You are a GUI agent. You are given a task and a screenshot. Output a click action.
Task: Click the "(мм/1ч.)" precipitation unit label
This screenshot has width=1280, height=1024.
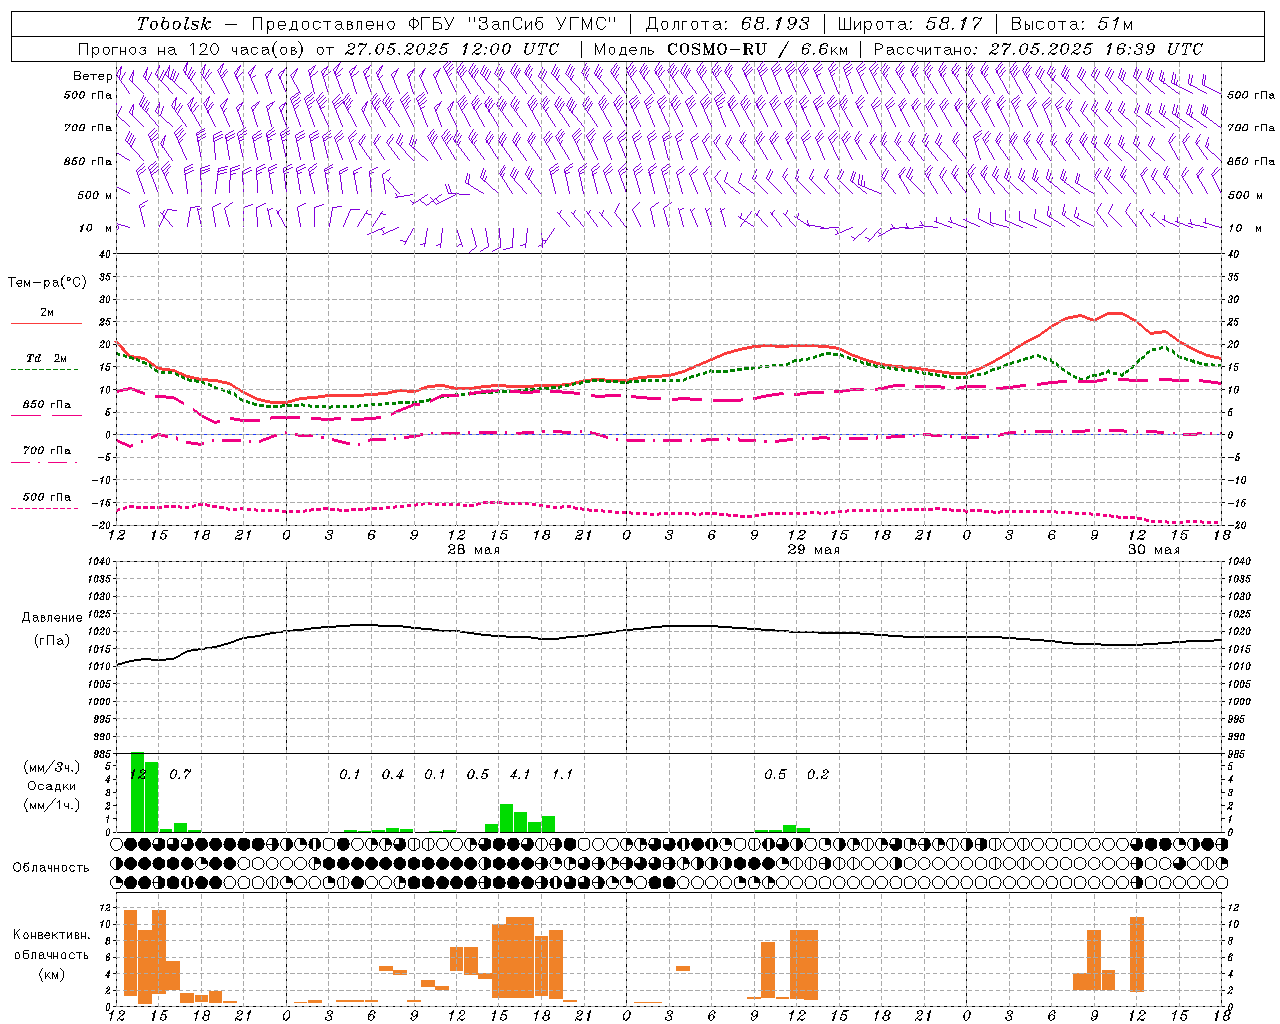tap(51, 805)
